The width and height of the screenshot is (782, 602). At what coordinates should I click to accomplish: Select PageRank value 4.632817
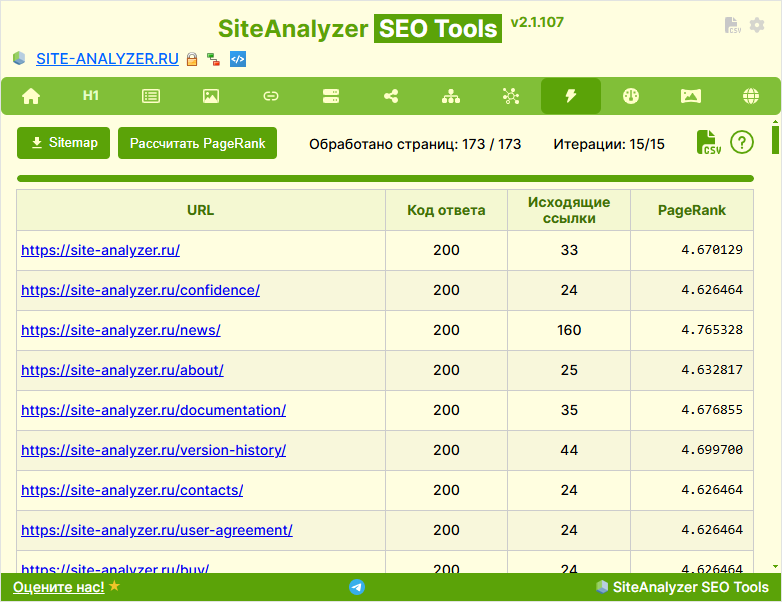(712, 370)
